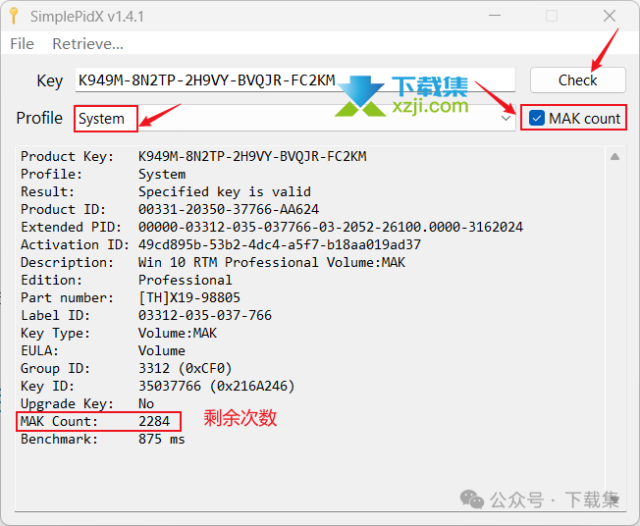Open the File menu

pos(22,44)
